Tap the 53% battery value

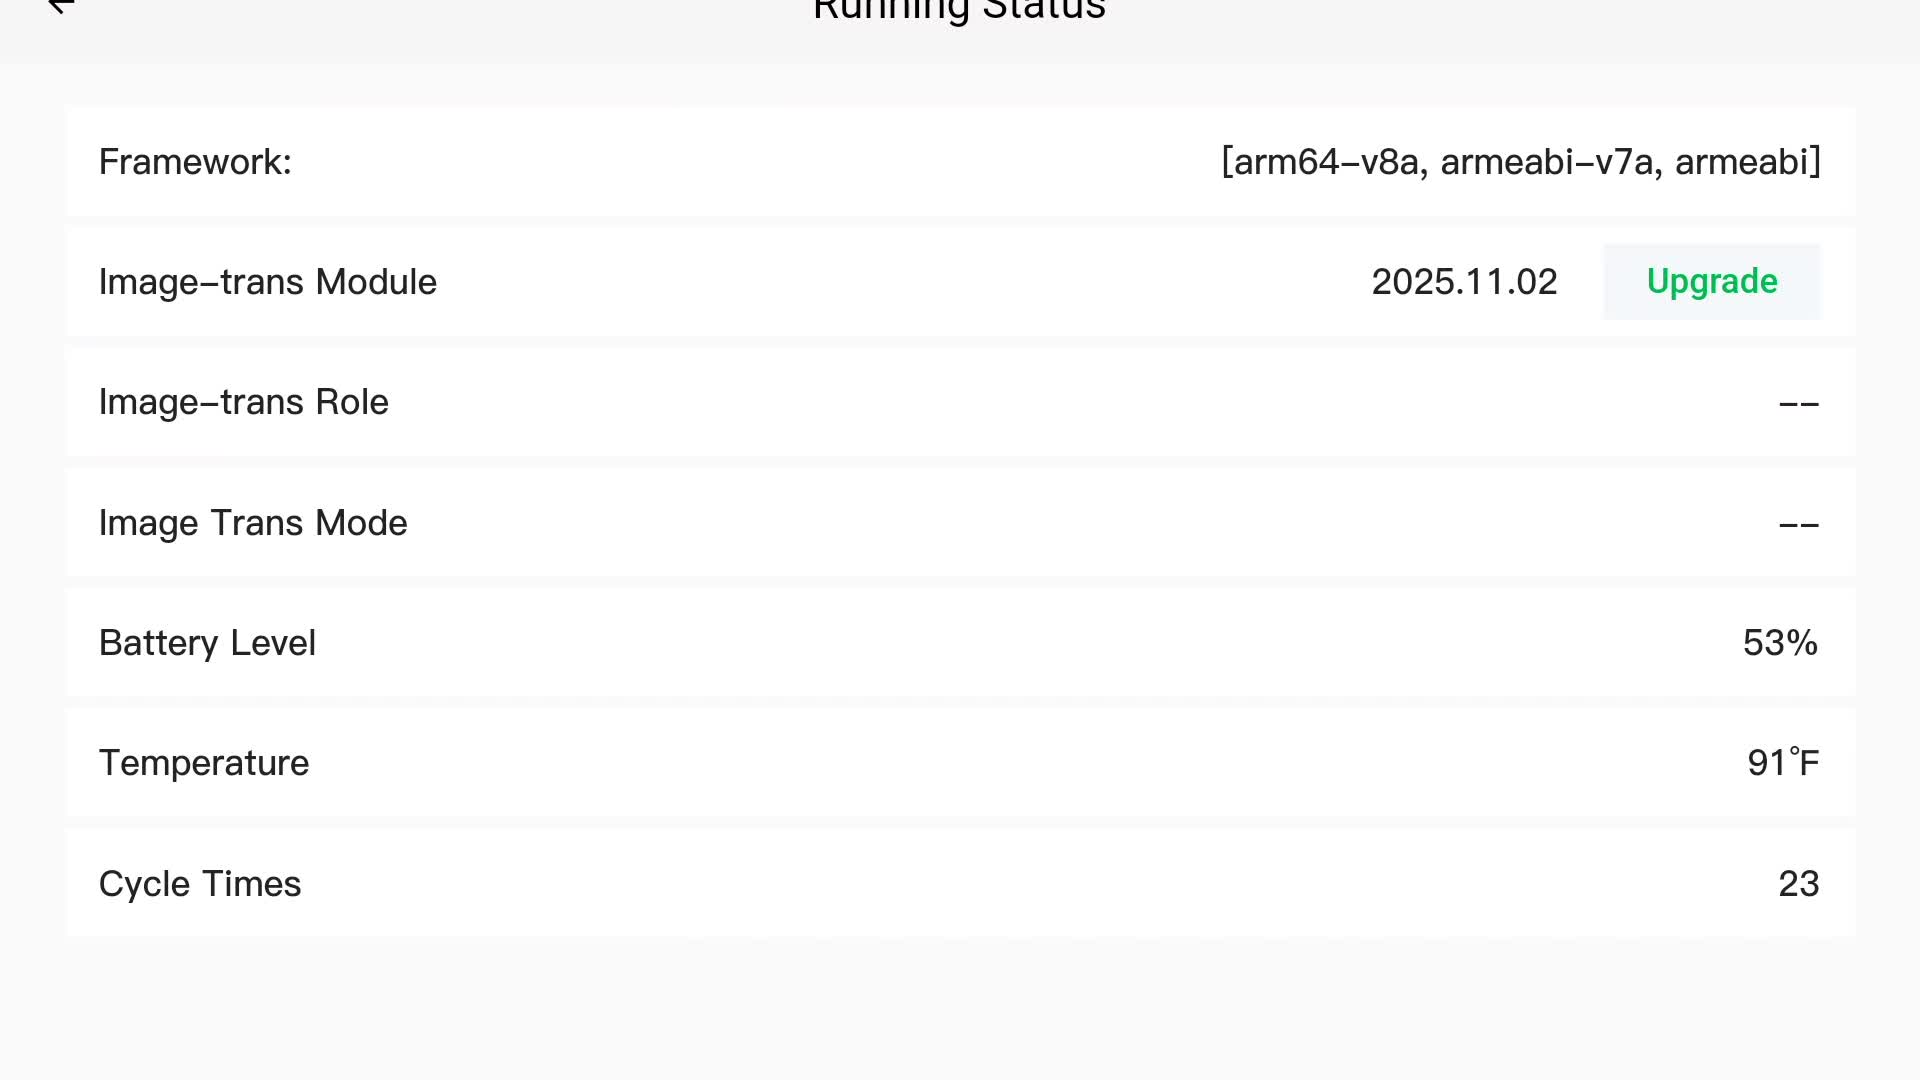click(1780, 643)
